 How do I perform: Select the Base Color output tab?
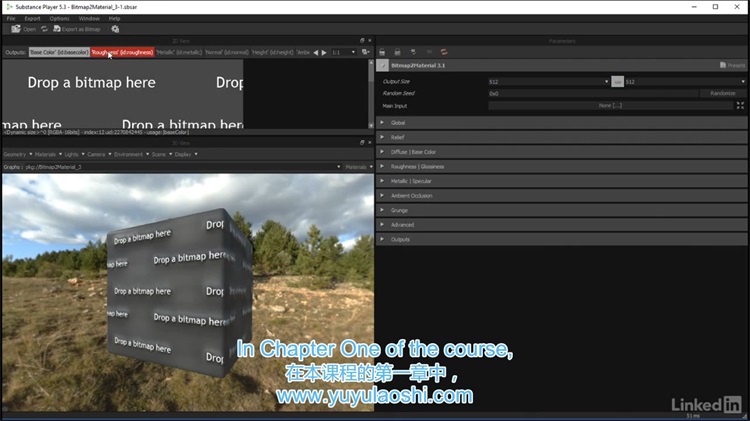click(59, 53)
